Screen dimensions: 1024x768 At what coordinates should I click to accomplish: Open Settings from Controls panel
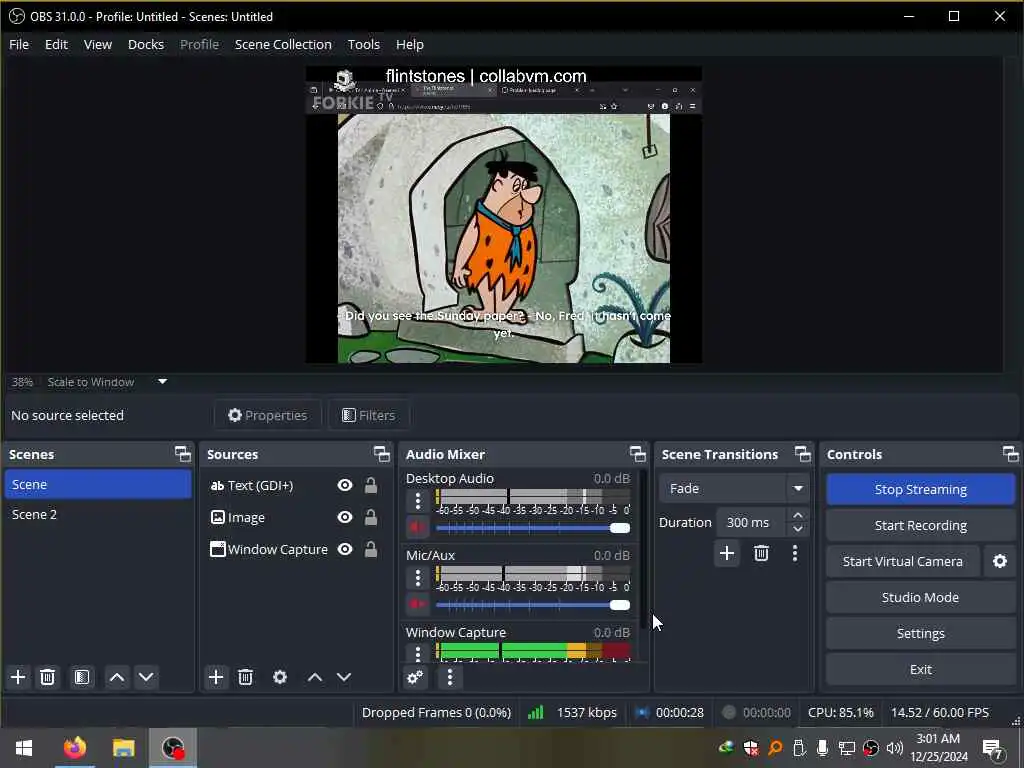pos(921,633)
